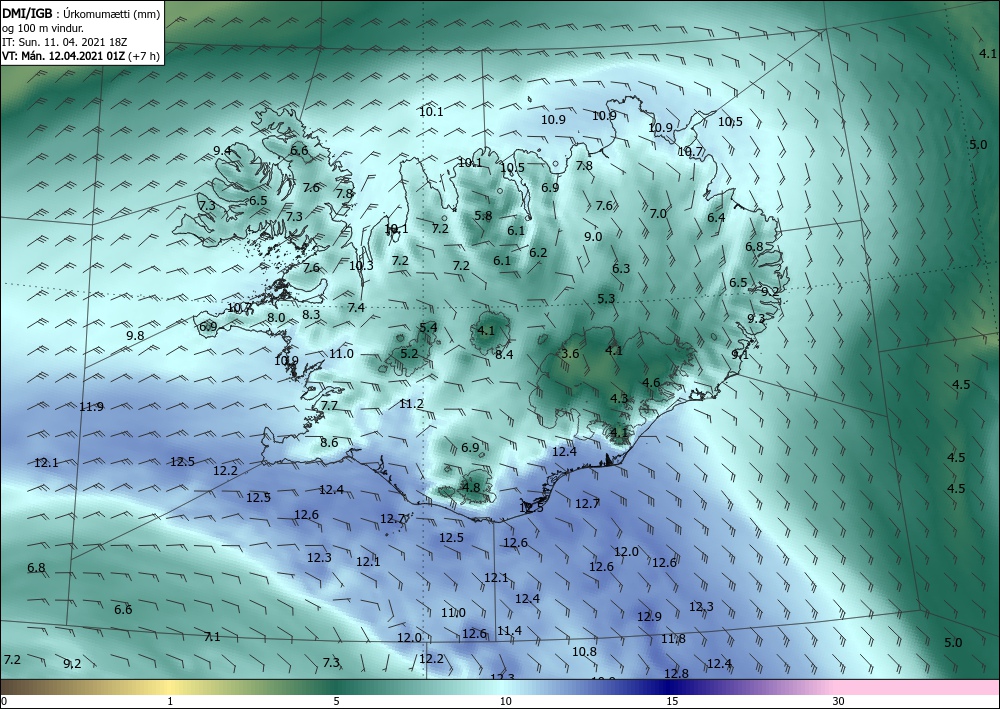Viewport: 1000px width, 709px height.
Task: Click the 7.0 value in the northeast
Action: click(x=658, y=214)
